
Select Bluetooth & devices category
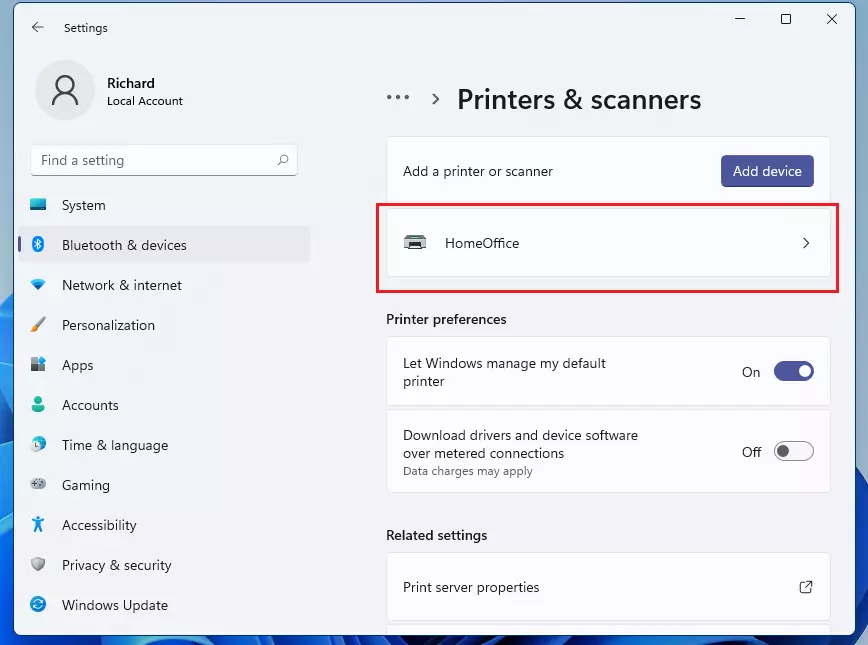click(x=164, y=245)
